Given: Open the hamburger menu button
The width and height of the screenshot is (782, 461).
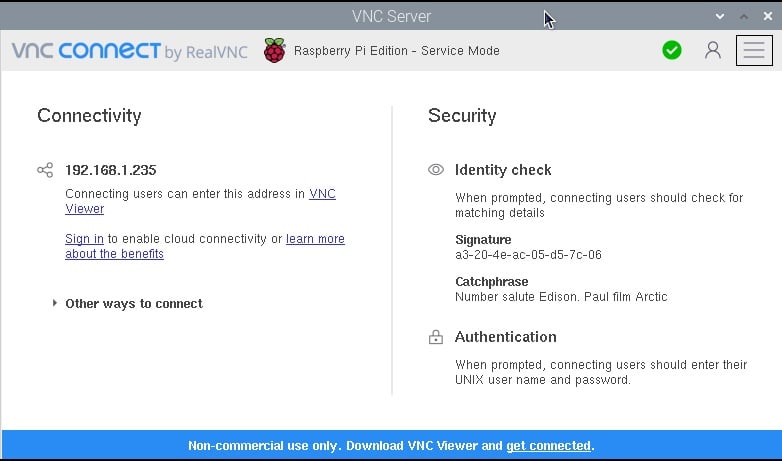Looking at the screenshot, I should pos(754,50).
